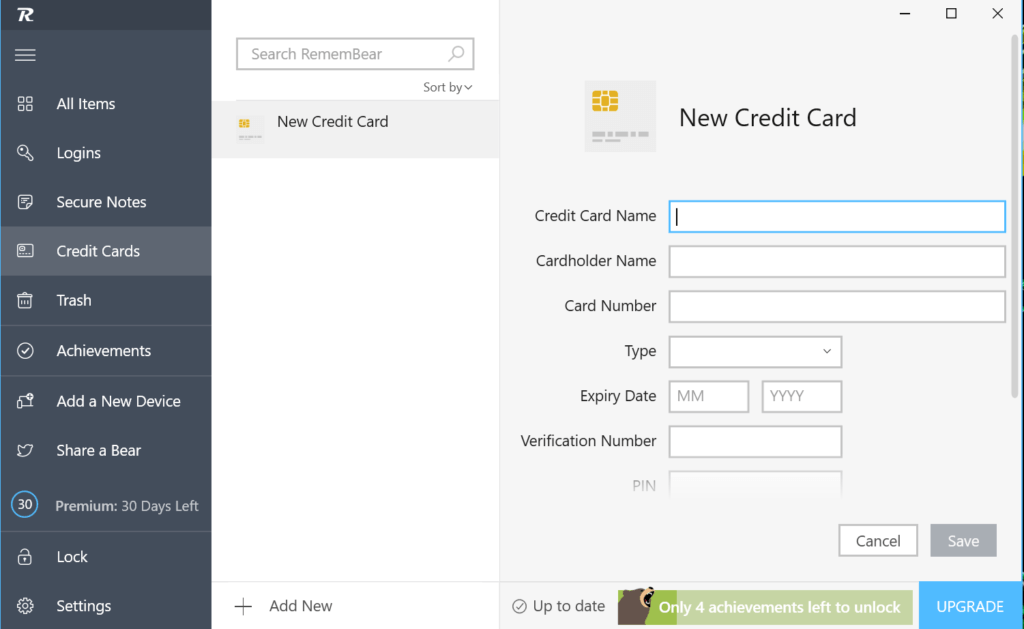Click the search magnifier icon

click(x=456, y=54)
